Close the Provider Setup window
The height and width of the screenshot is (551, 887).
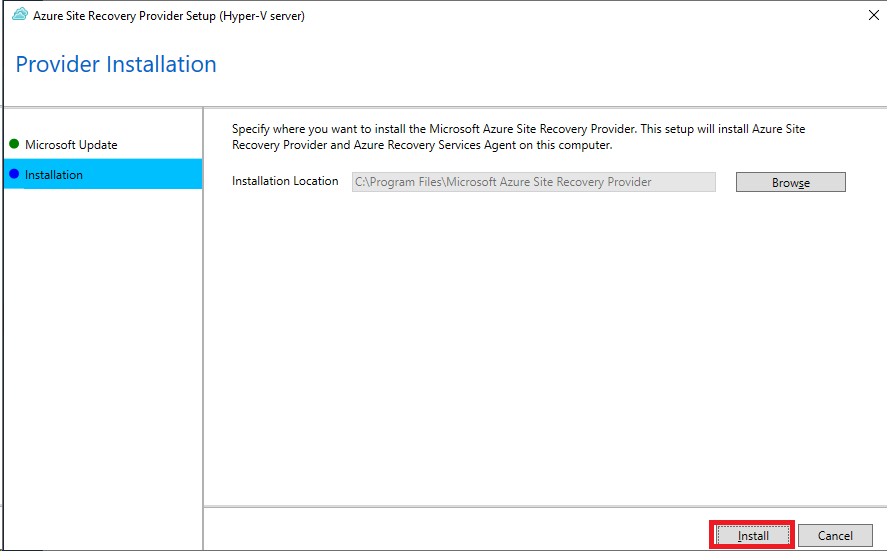click(x=873, y=15)
